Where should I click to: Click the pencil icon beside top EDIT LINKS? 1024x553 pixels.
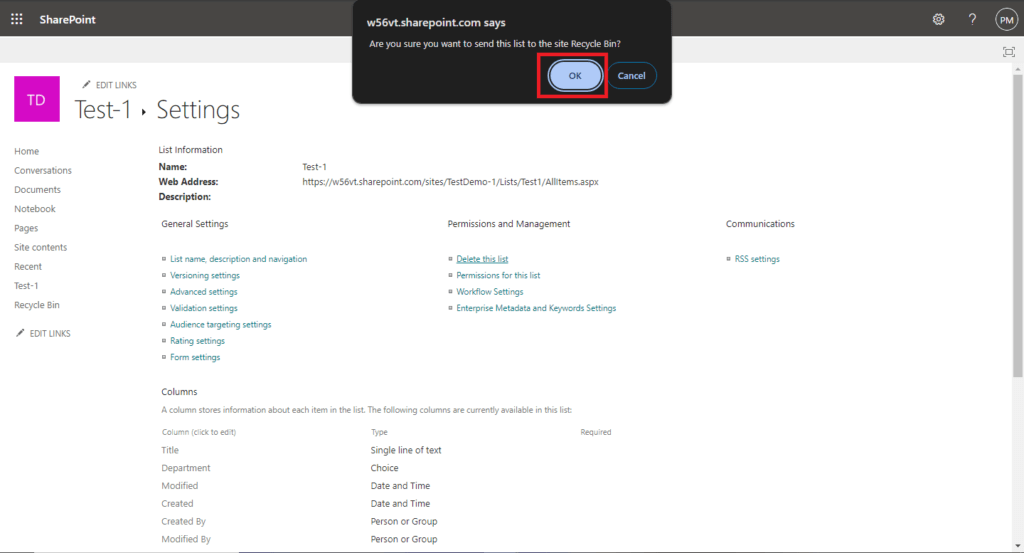coord(86,84)
